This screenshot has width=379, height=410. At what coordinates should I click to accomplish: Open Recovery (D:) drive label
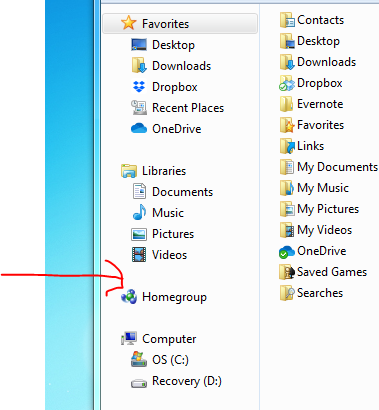(x=187, y=381)
